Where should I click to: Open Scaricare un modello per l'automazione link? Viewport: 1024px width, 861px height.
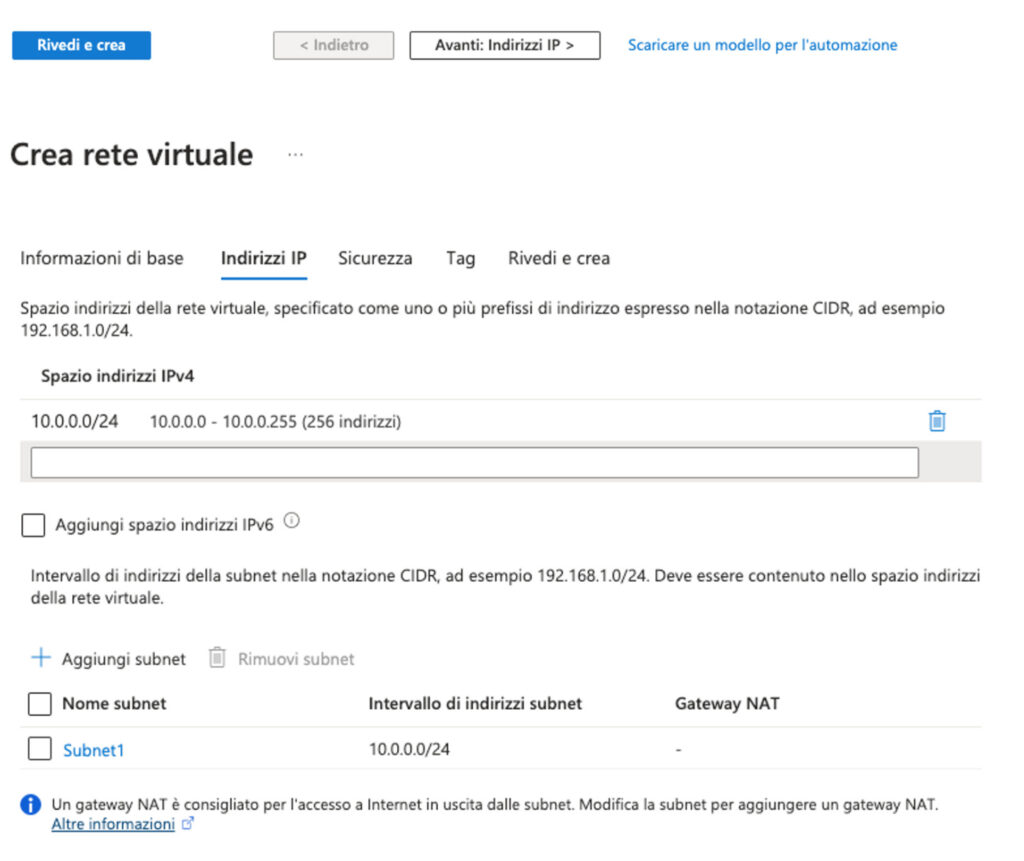coord(762,45)
